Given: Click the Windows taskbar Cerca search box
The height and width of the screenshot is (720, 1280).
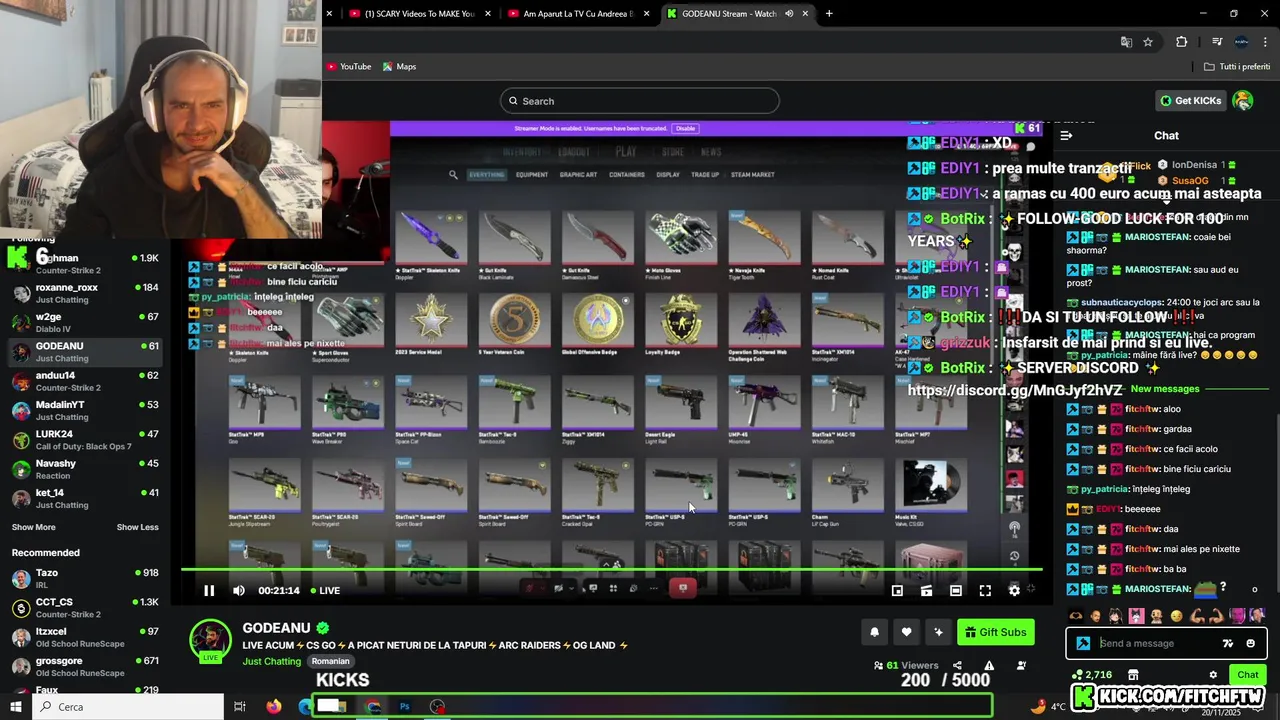Looking at the screenshot, I should point(128,707).
